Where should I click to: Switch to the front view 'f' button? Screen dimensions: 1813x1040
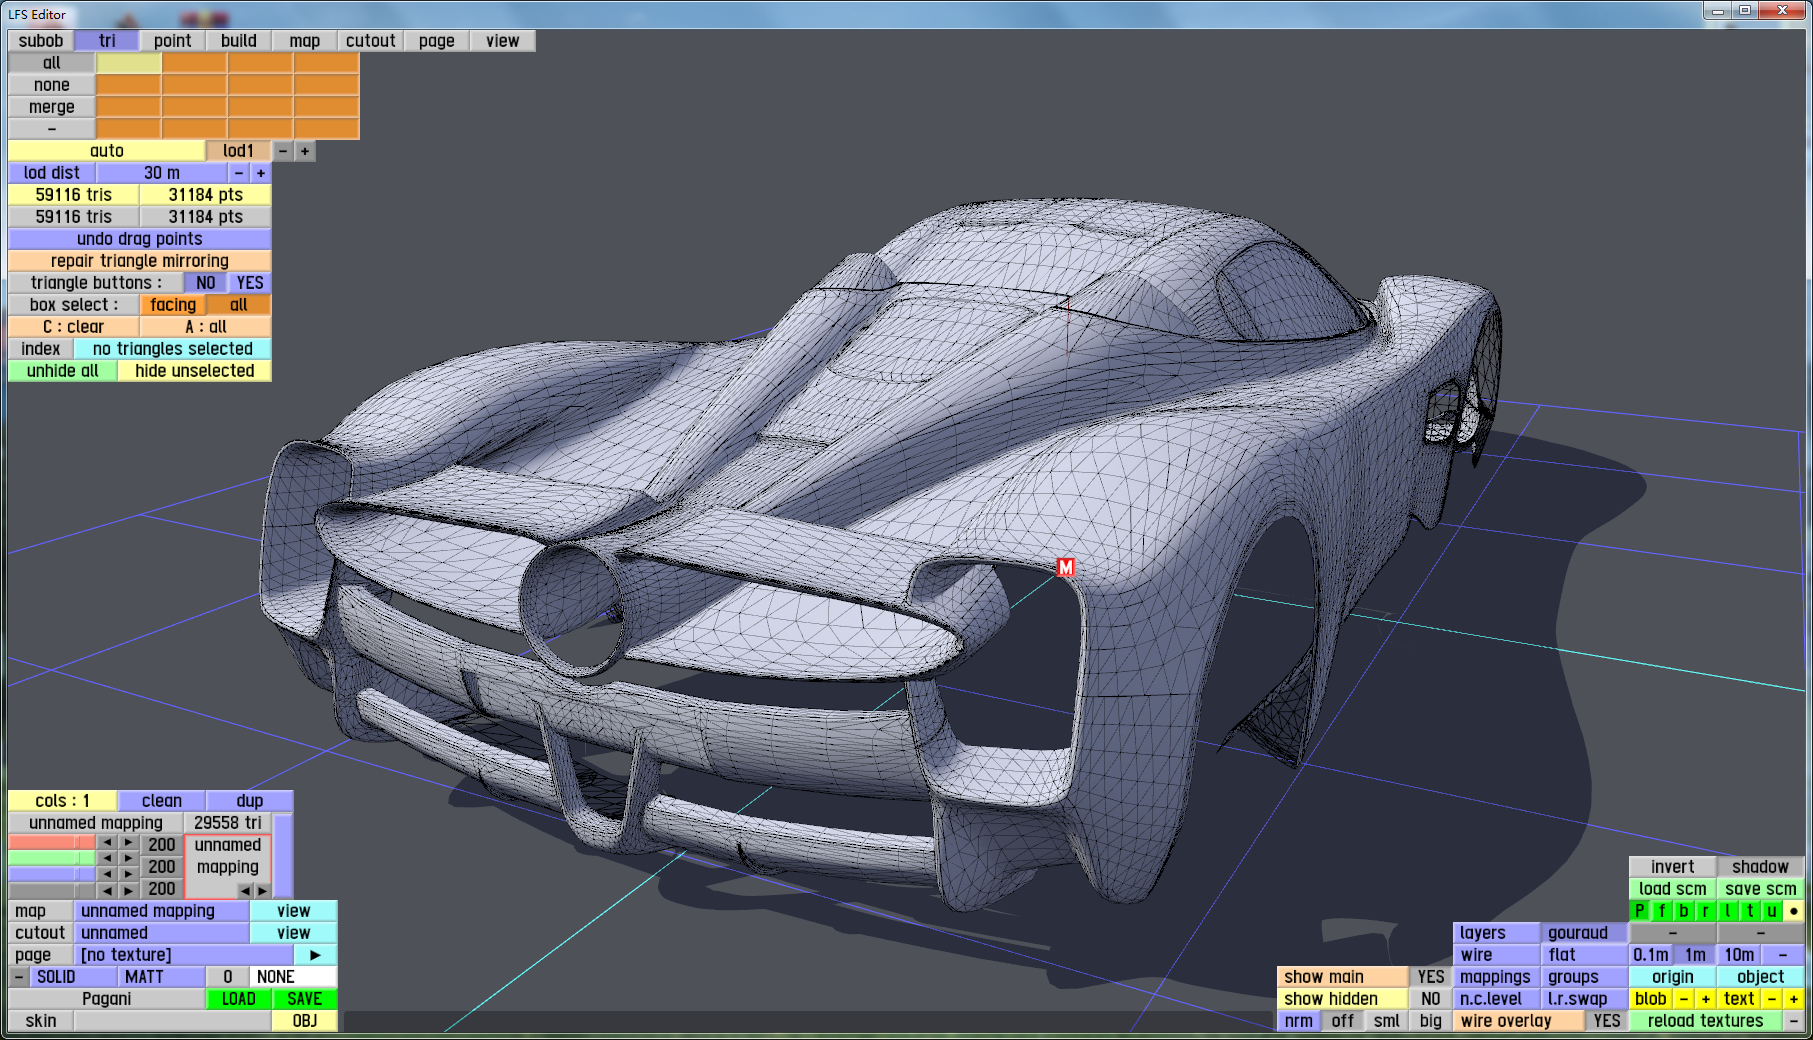1662,911
